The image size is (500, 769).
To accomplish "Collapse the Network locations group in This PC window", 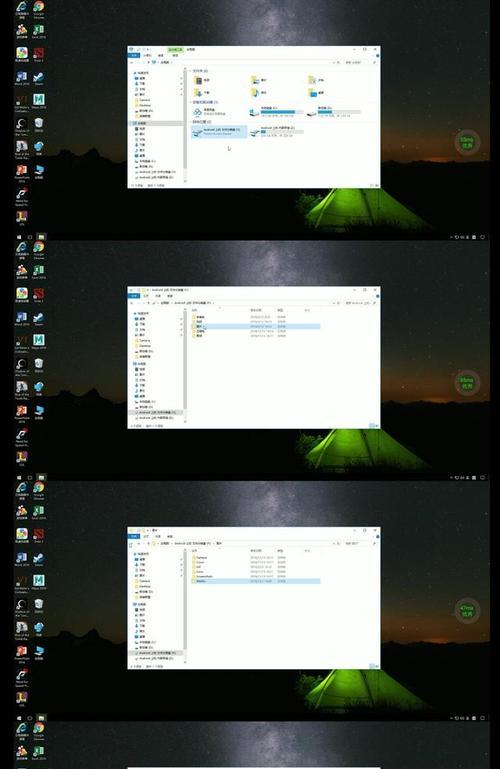I will (x=201, y=122).
